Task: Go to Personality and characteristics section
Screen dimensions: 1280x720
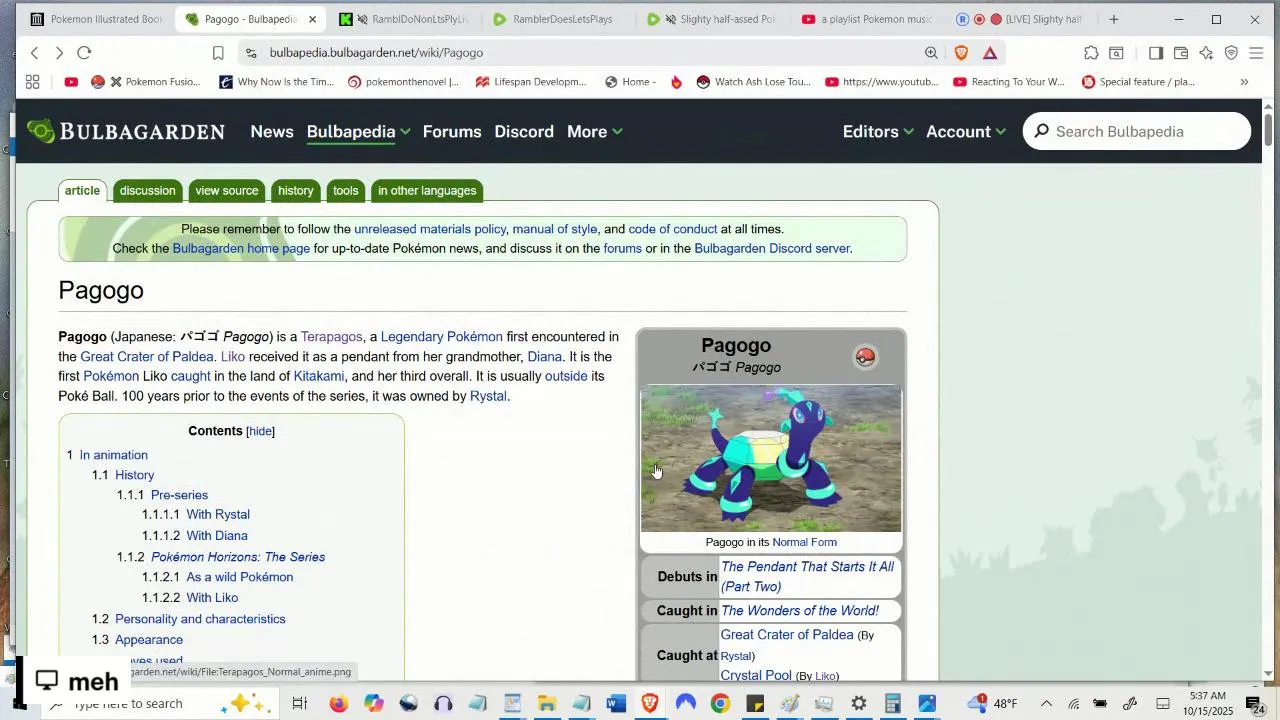Action: click(x=200, y=619)
